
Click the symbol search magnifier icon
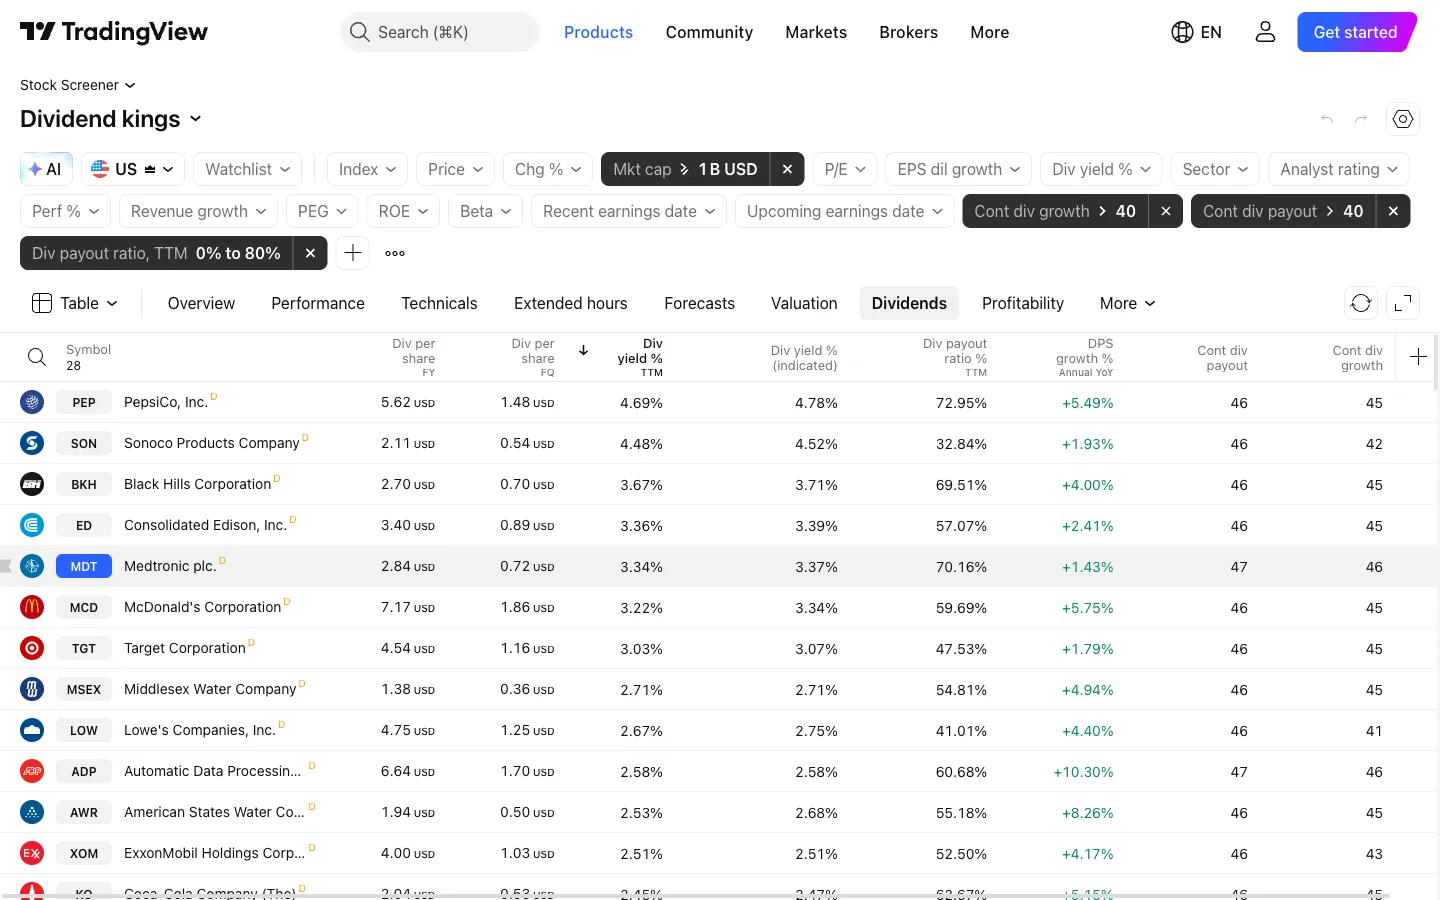pyautogui.click(x=36, y=357)
